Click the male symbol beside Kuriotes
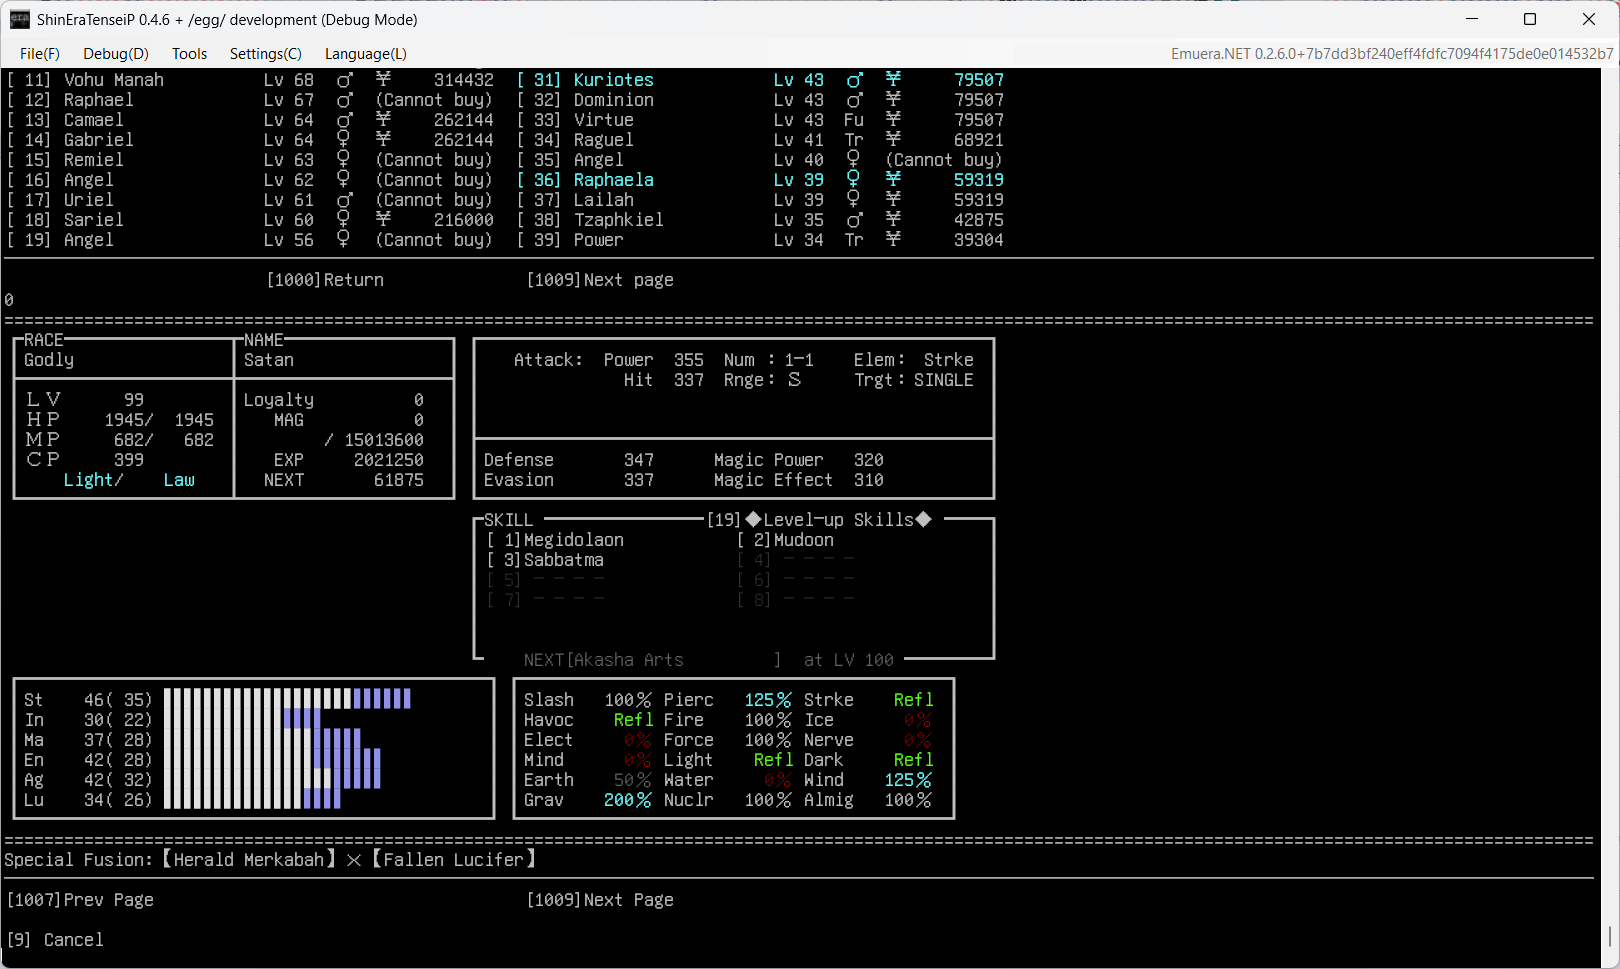This screenshot has height=969, width=1620. pyautogui.click(x=854, y=80)
